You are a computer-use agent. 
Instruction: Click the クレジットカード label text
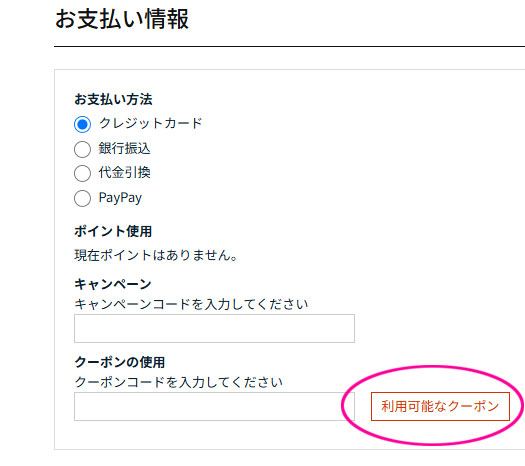(x=151, y=123)
